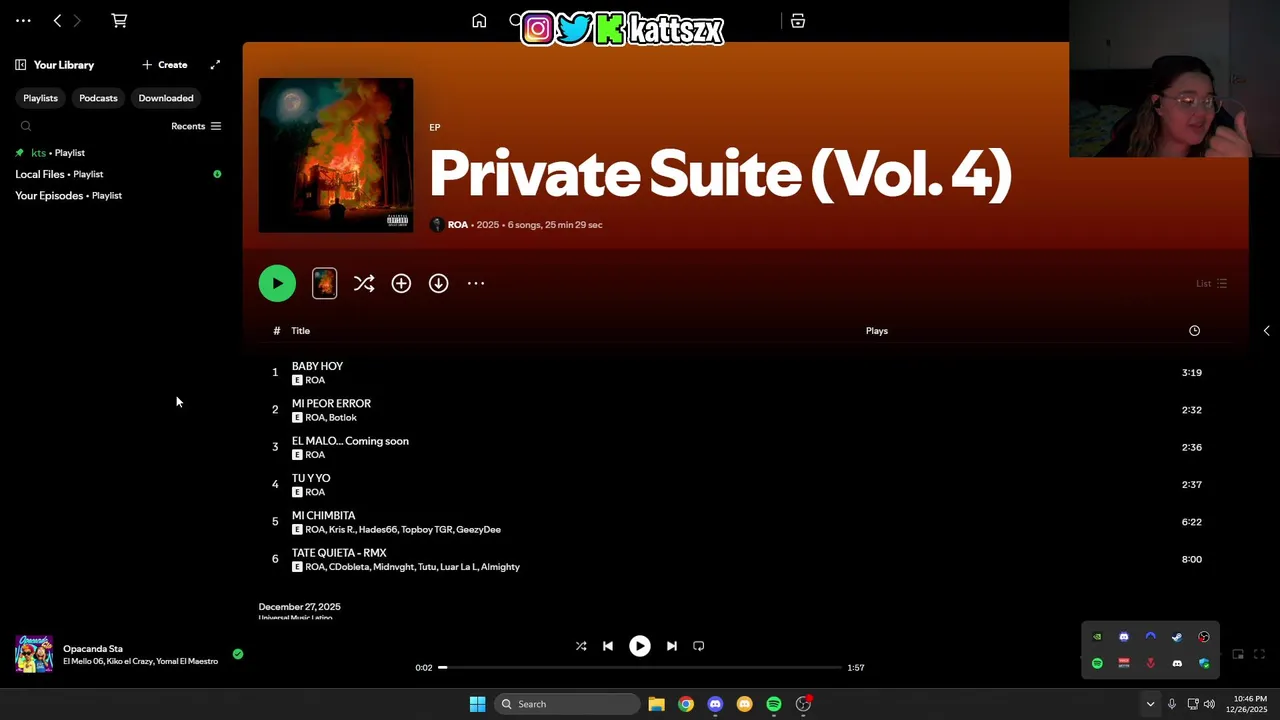
Task: Open Steam from the tray overflow
Action: pyautogui.click(x=1177, y=637)
